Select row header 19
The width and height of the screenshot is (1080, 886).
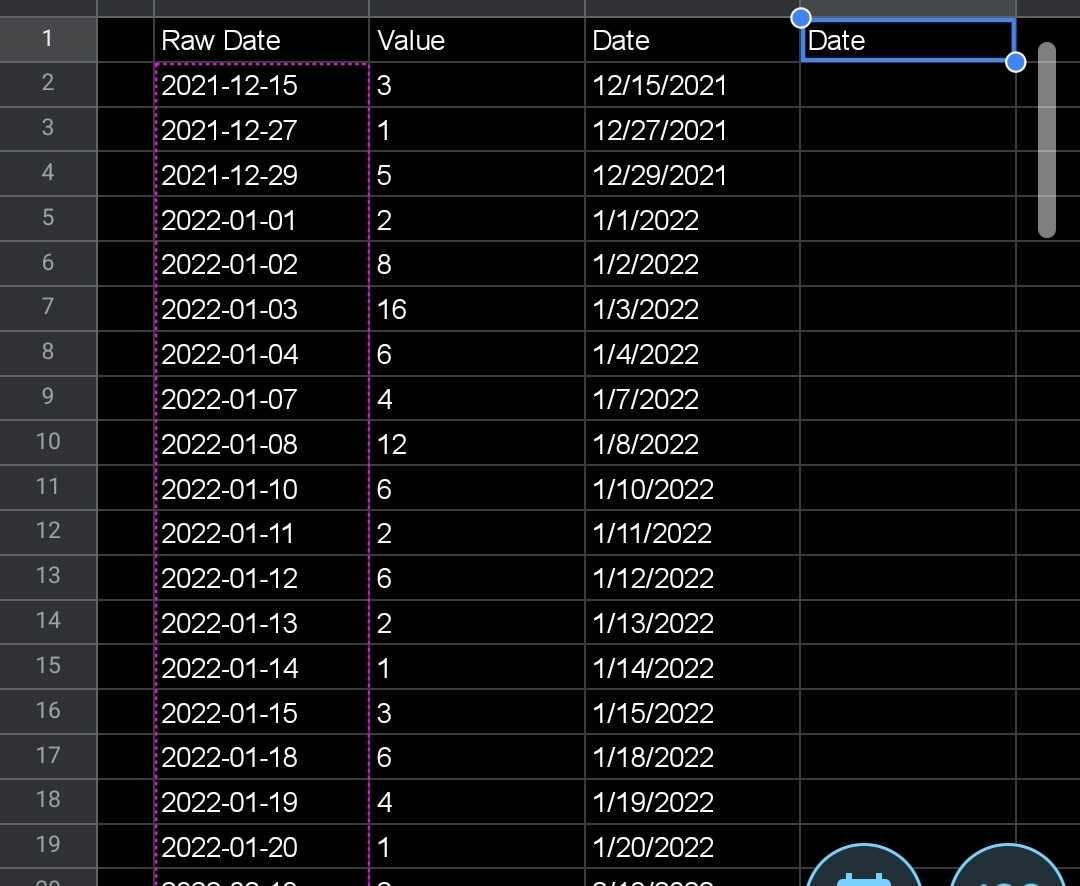click(x=48, y=846)
